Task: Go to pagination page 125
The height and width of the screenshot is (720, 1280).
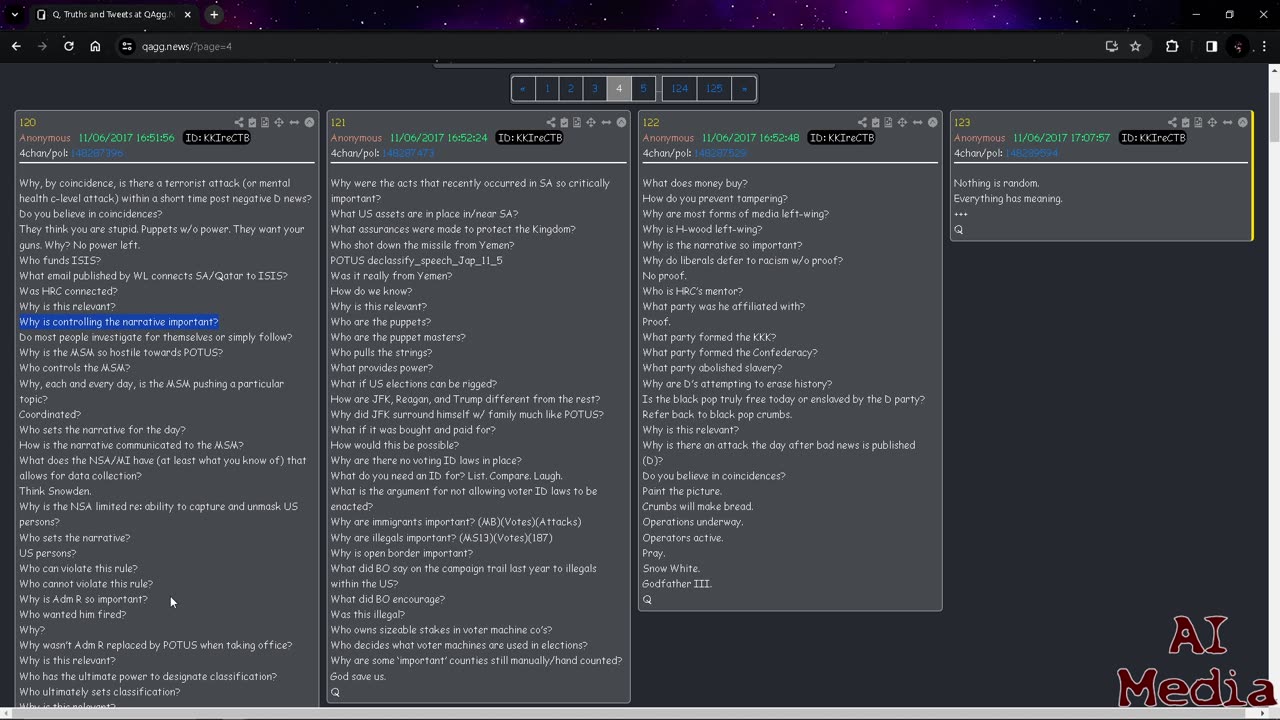Action: coord(714,88)
